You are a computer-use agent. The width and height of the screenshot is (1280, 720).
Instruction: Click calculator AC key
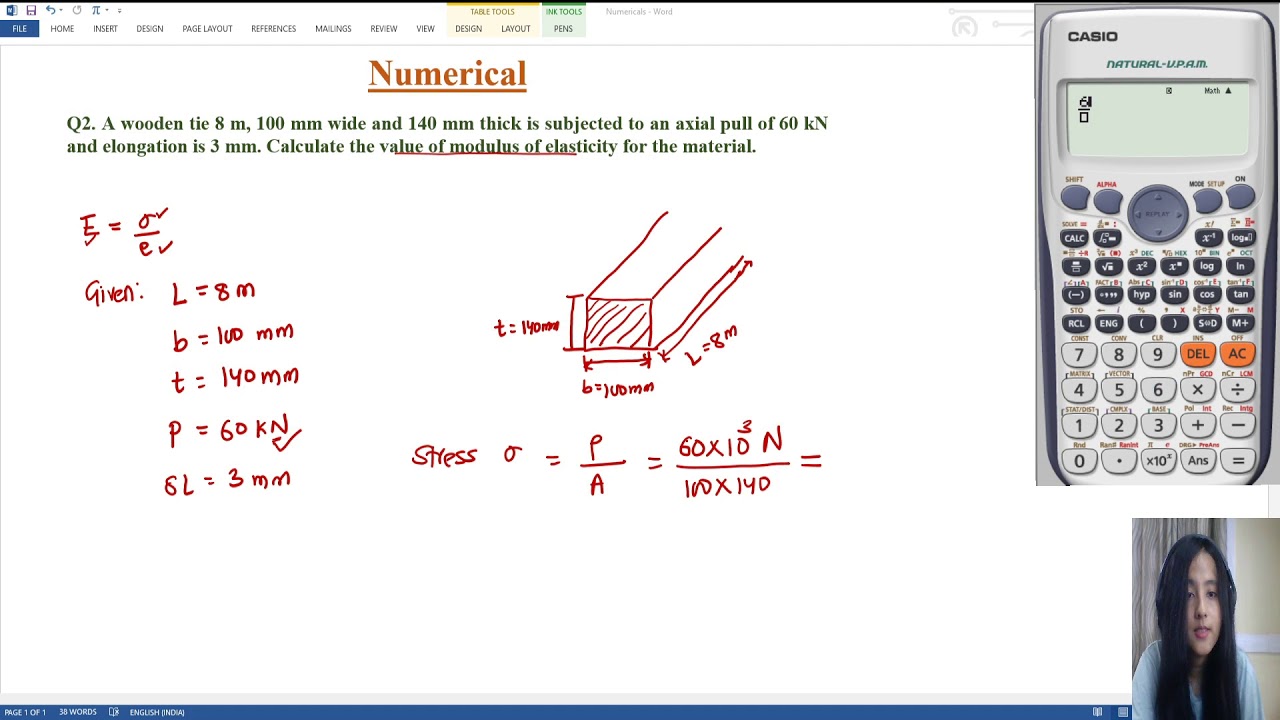point(1237,354)
